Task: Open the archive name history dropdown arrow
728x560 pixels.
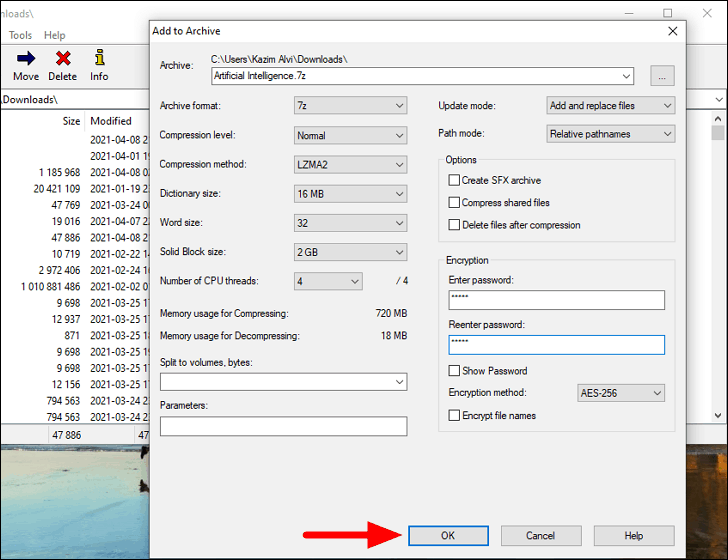Action: [626, 76]
